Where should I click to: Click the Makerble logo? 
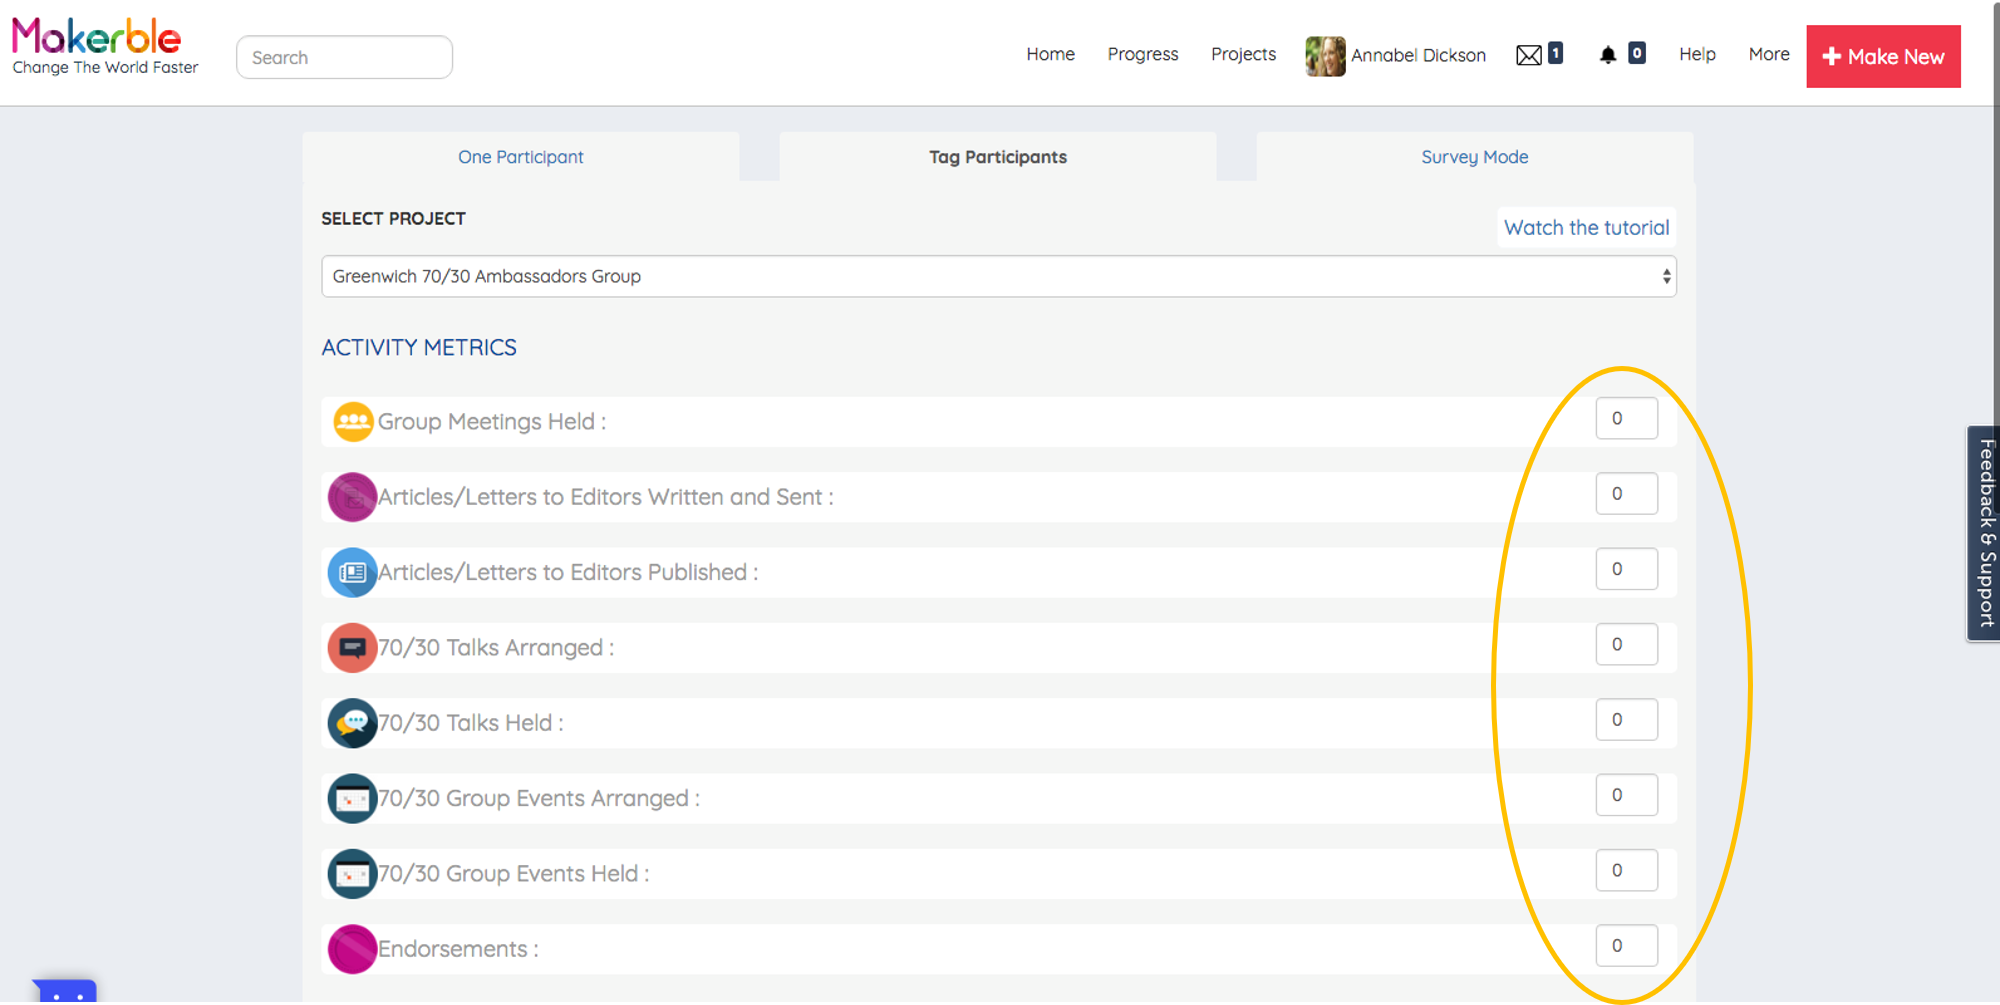[104, 46]
